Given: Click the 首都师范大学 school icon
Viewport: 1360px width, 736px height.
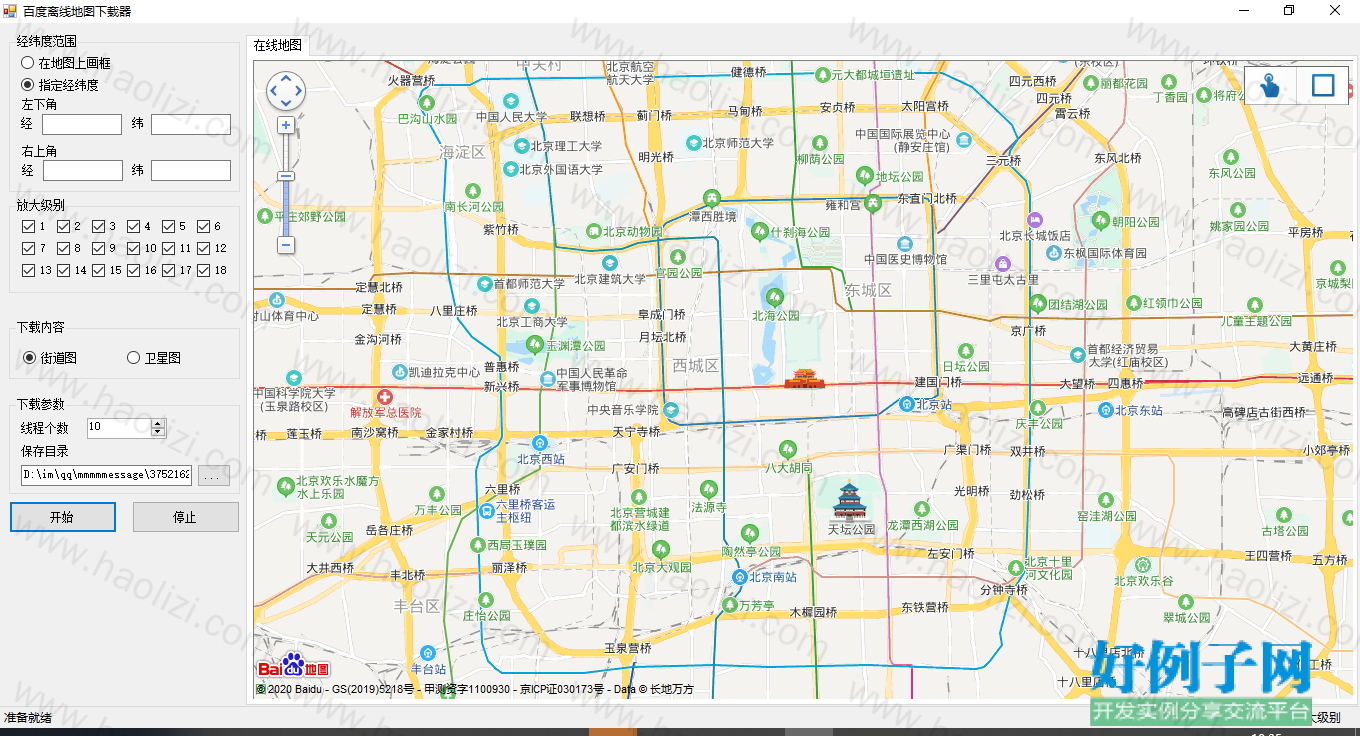Looking at the screenshot, I should 484,284.
